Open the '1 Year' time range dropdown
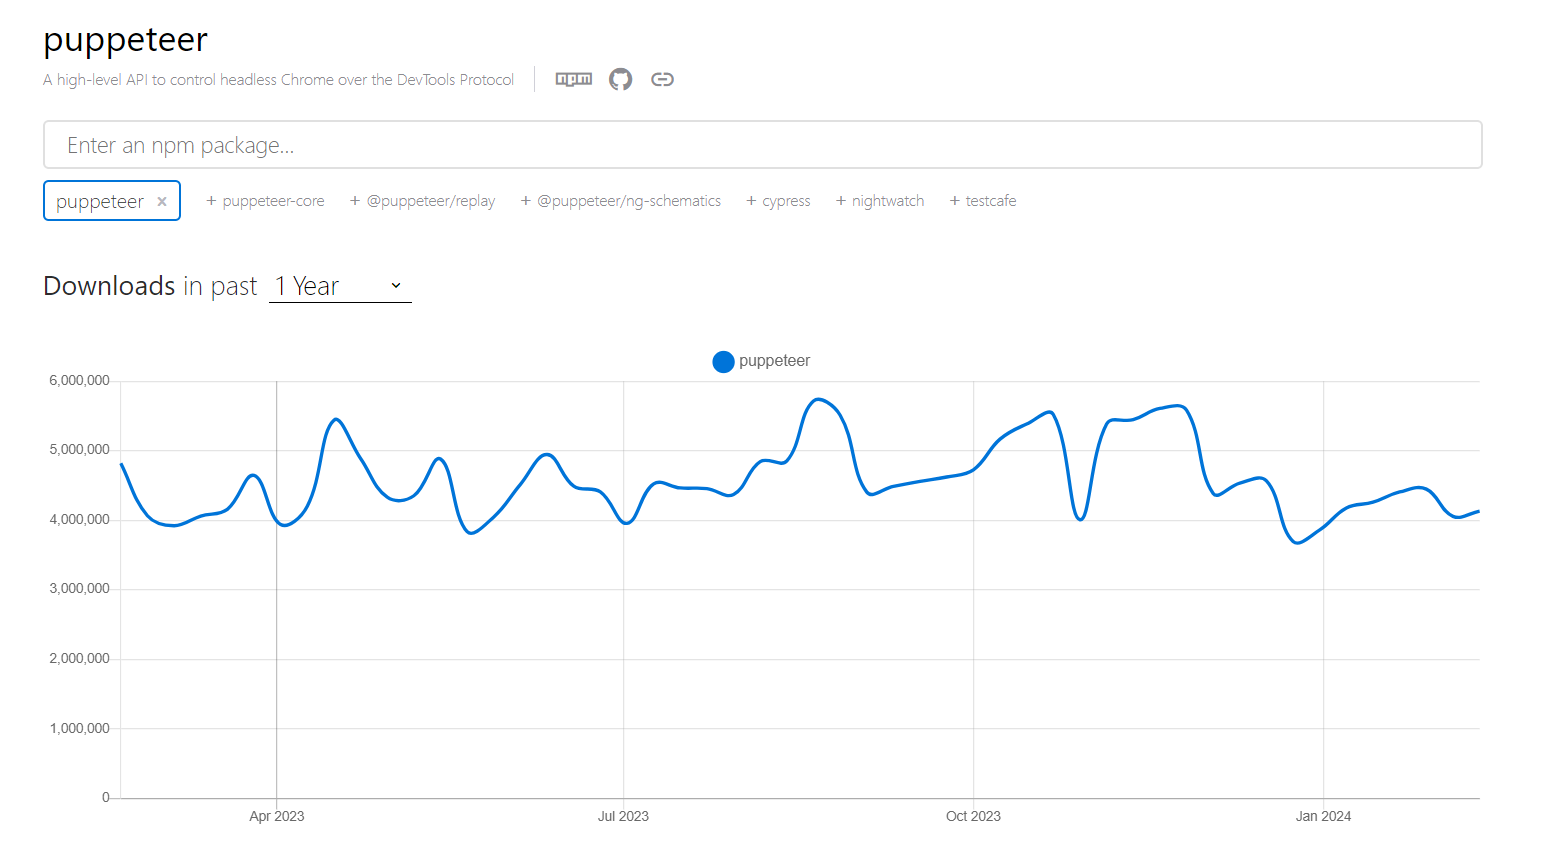 [340, 286]
